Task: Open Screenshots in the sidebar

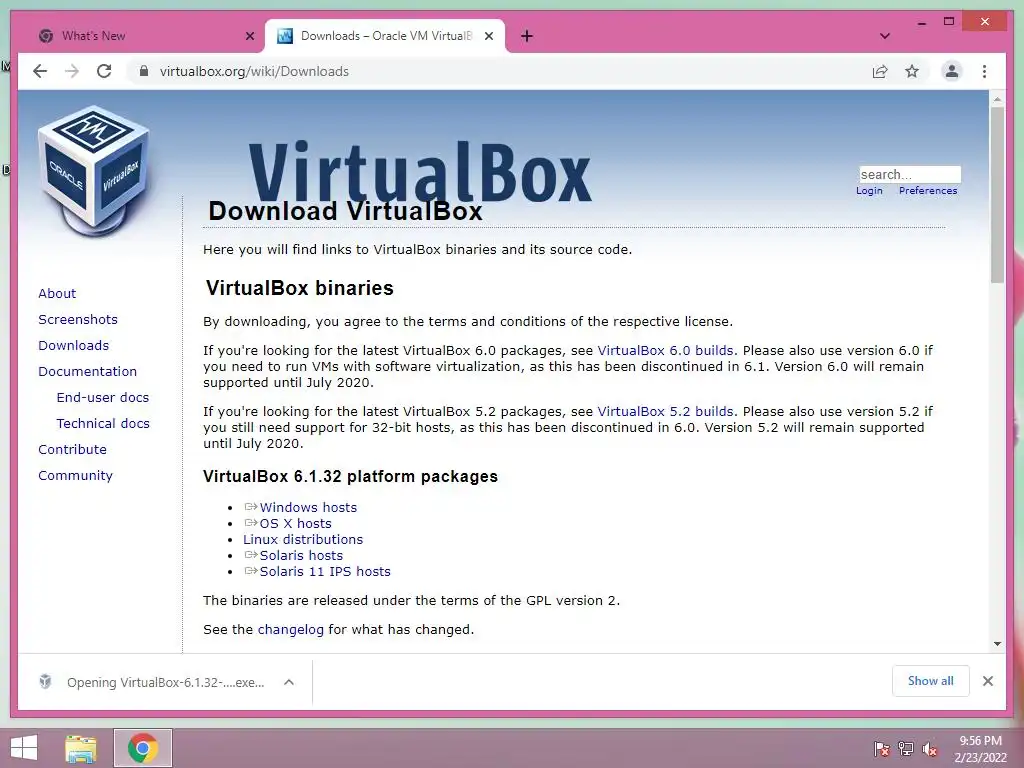Action: (x=78, y=319)
